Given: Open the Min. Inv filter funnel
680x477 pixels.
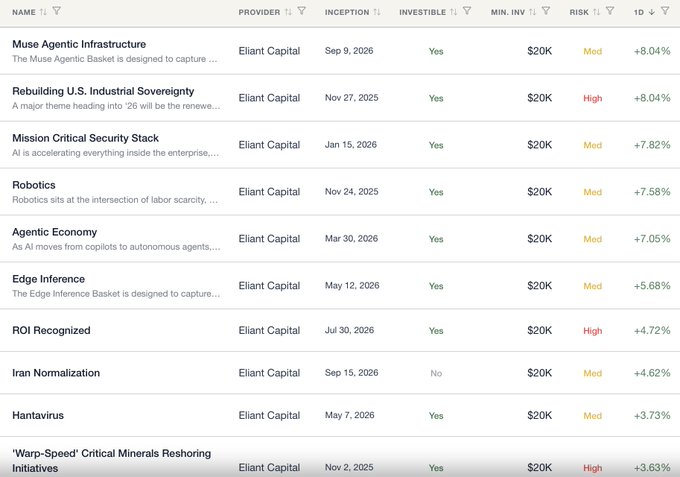Looking at the screenshot, I should pyautogui.click(x=546, y=11).
